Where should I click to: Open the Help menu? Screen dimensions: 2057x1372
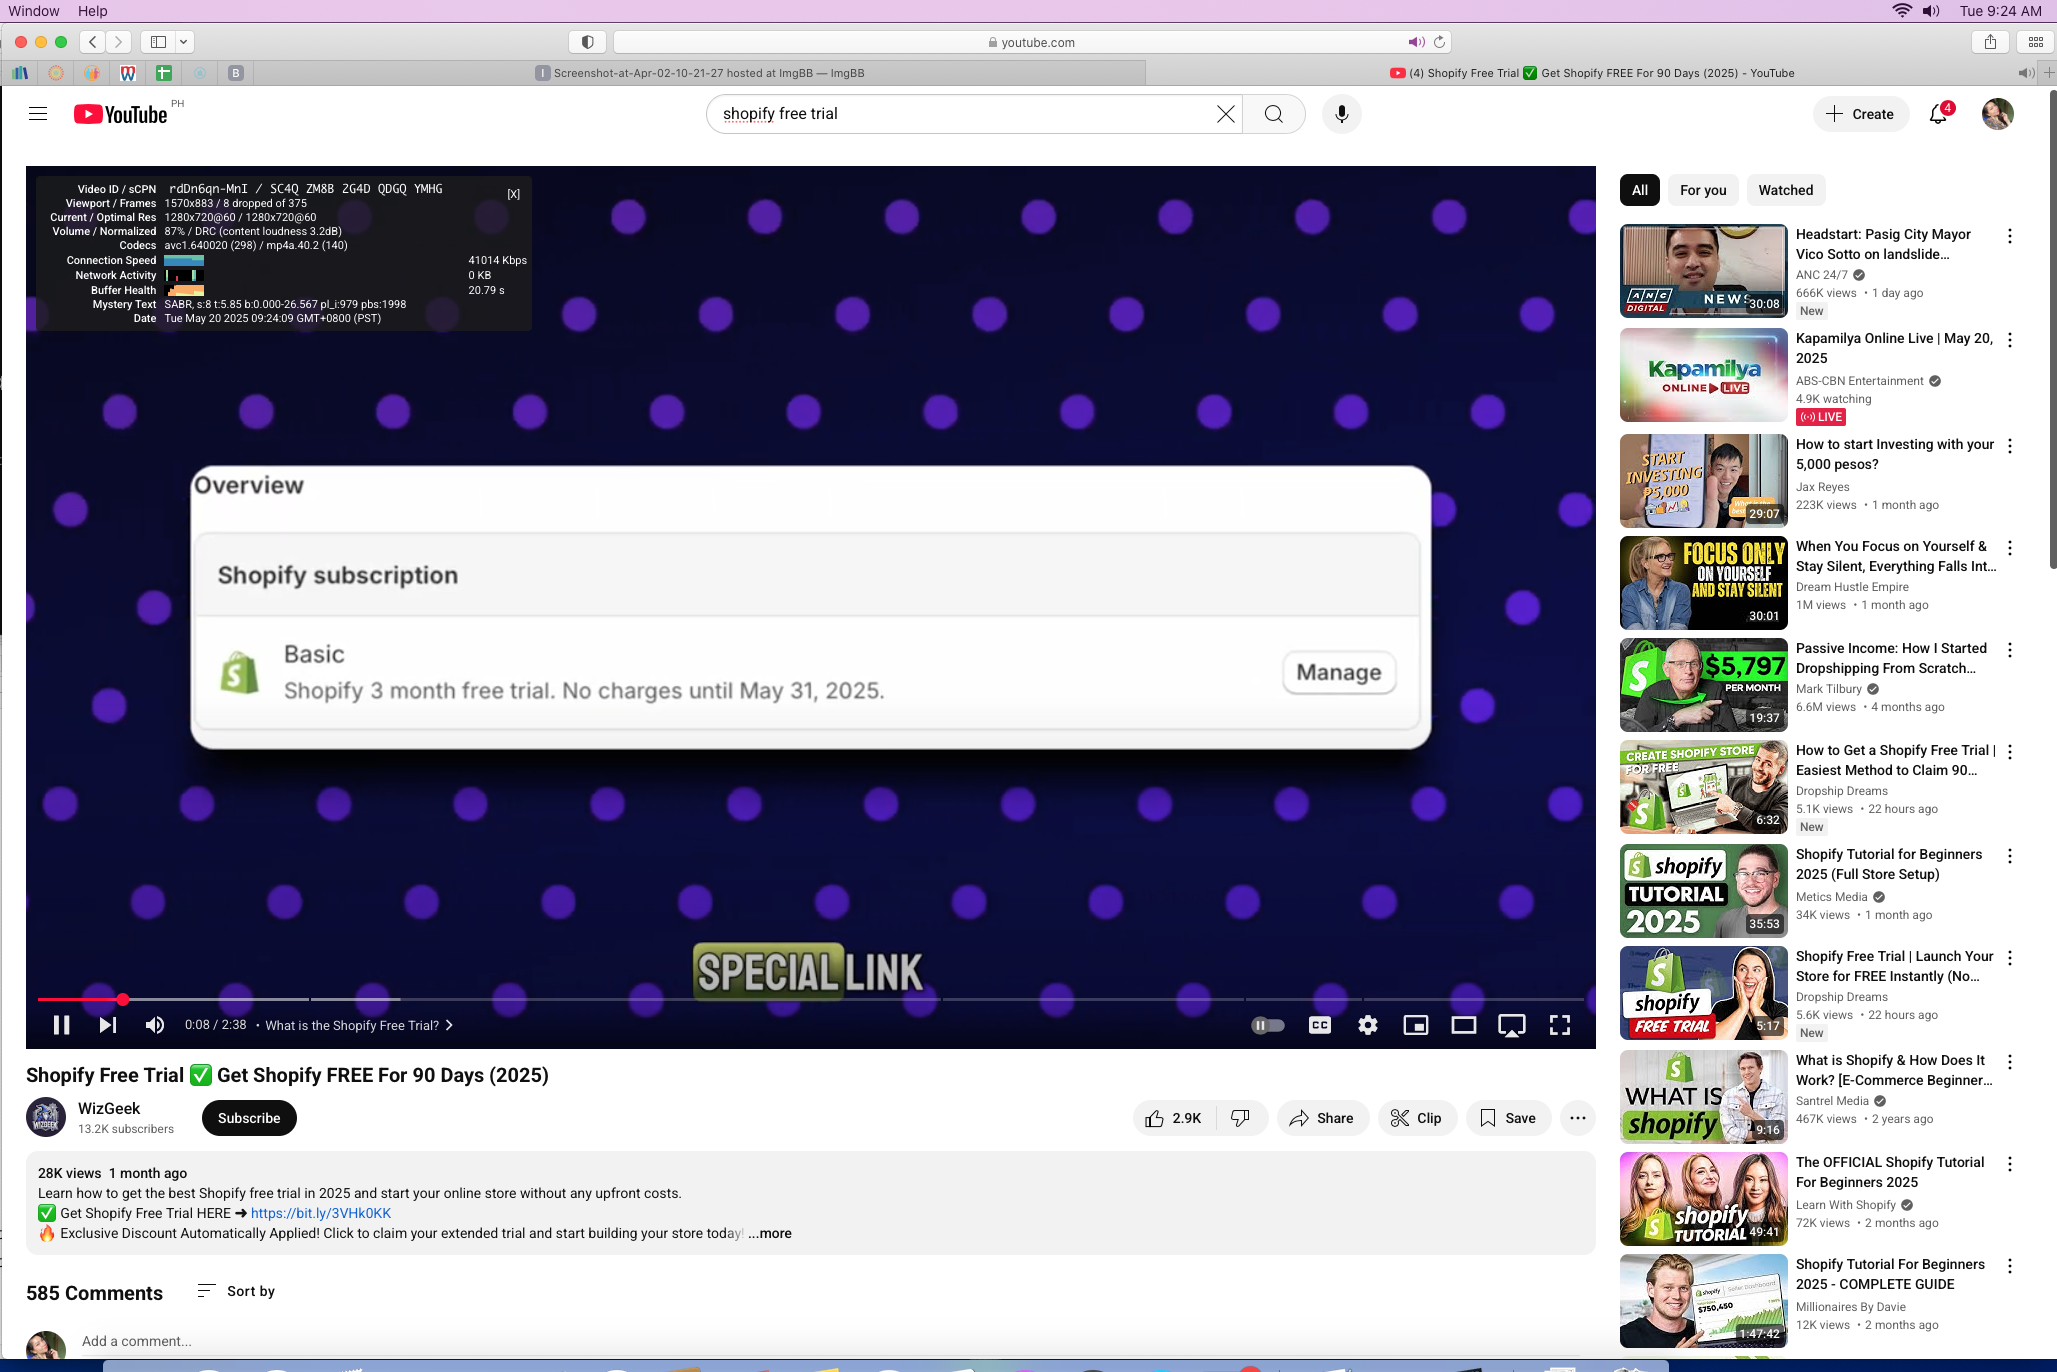(x=93, y=11)
